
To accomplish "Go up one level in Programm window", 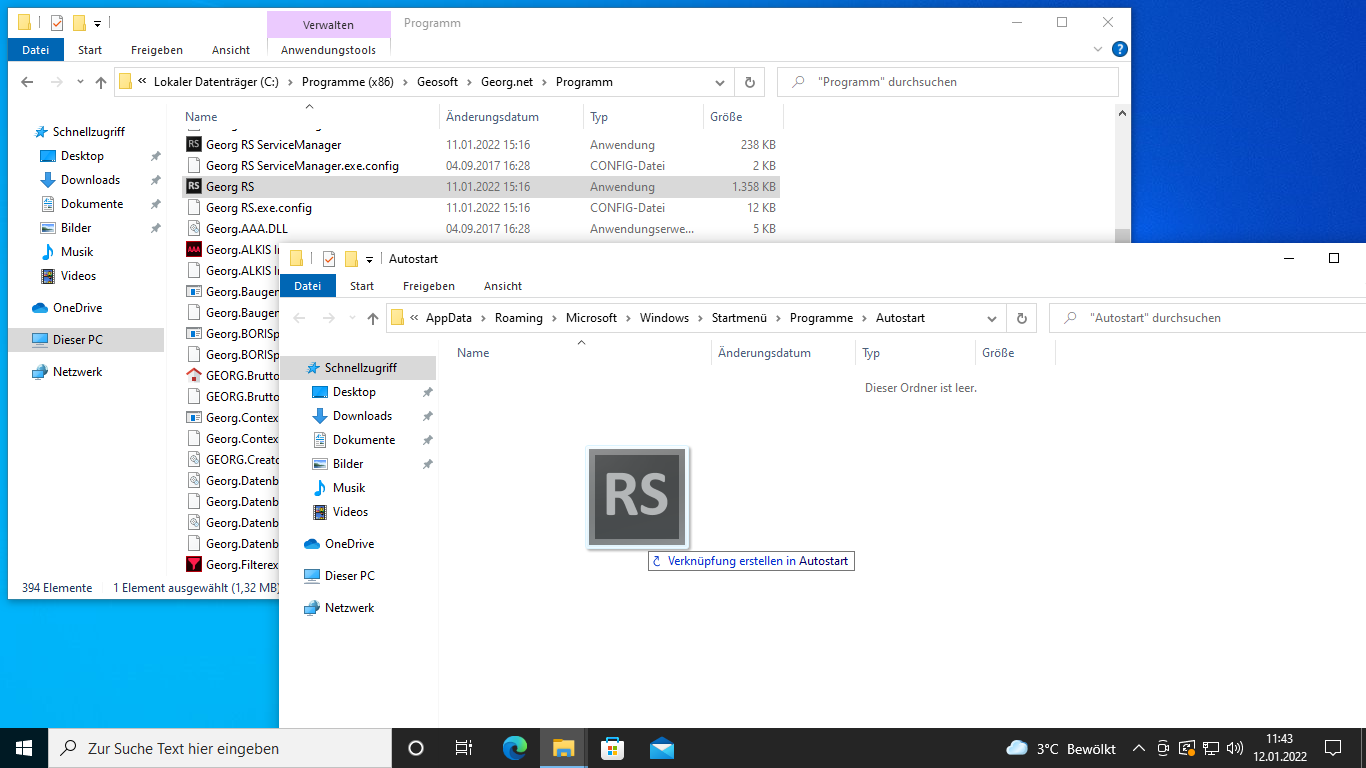I will pos(101,83).
